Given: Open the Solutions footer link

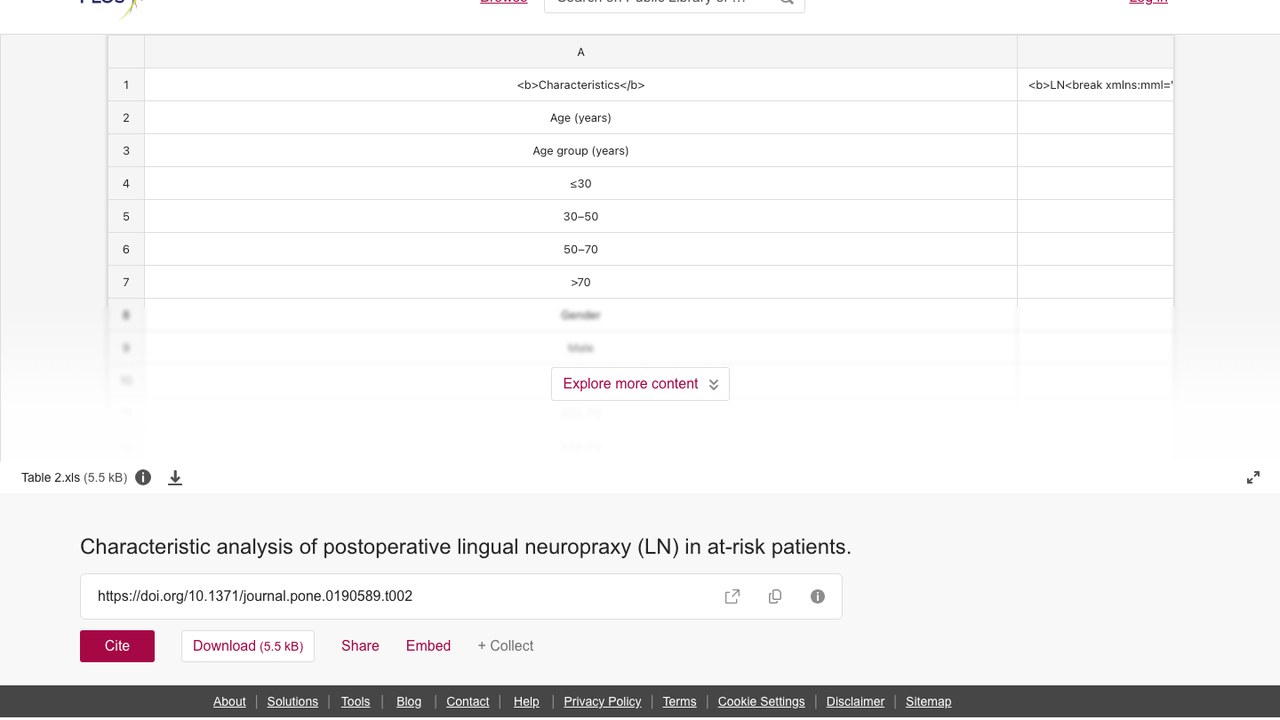Looking at the screenshot, I should 292,702.
